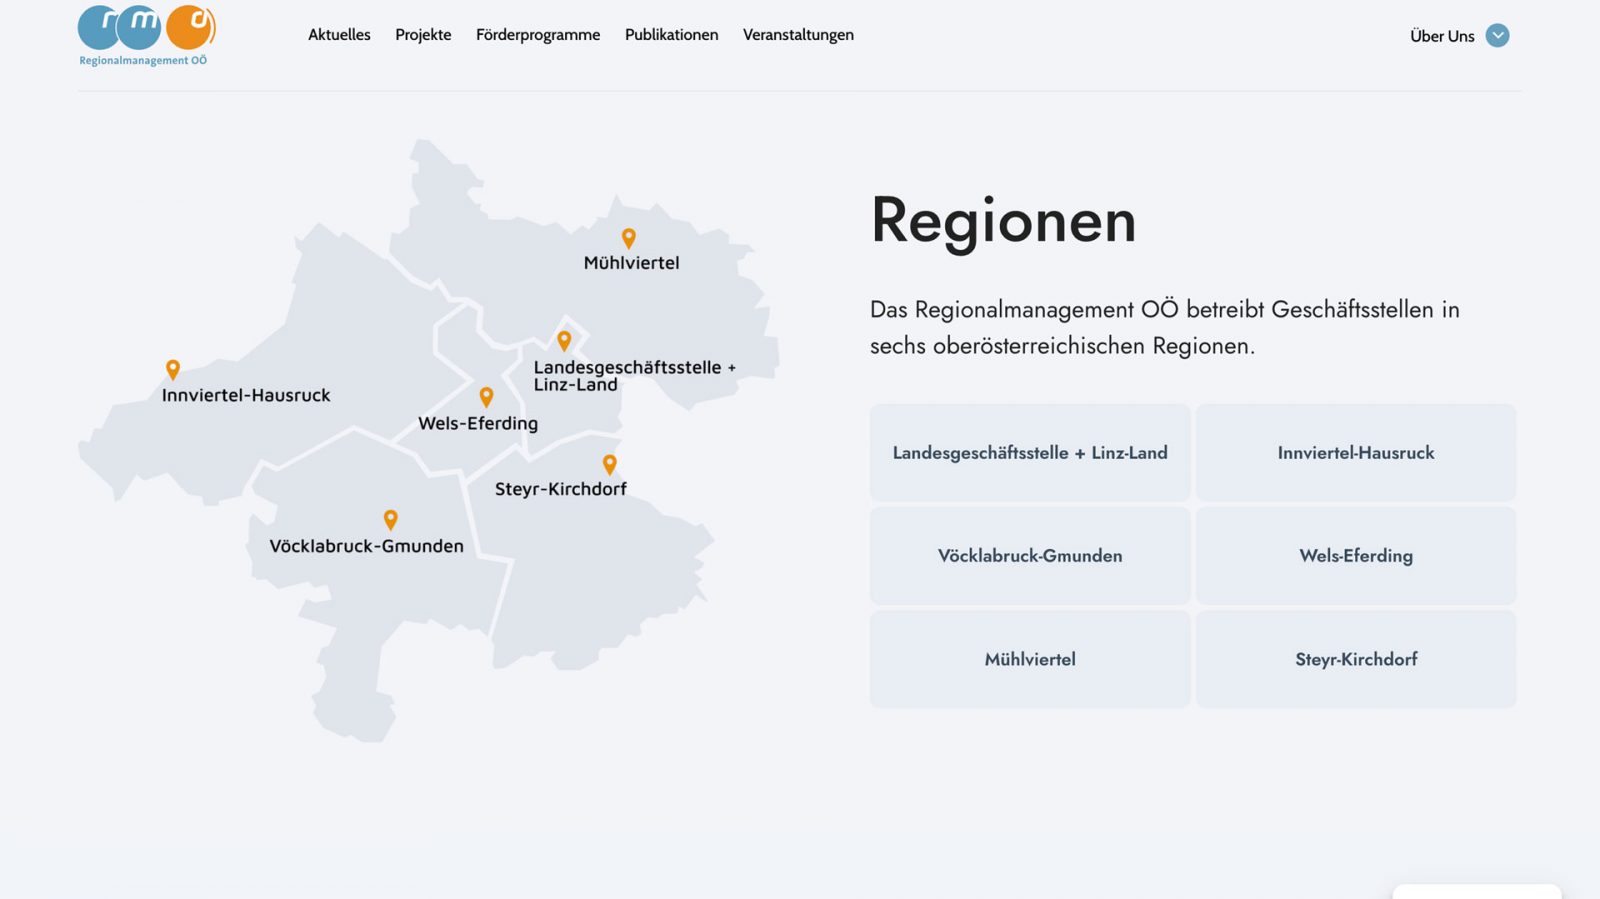Click the Wels-Eferding map pin

486,397
